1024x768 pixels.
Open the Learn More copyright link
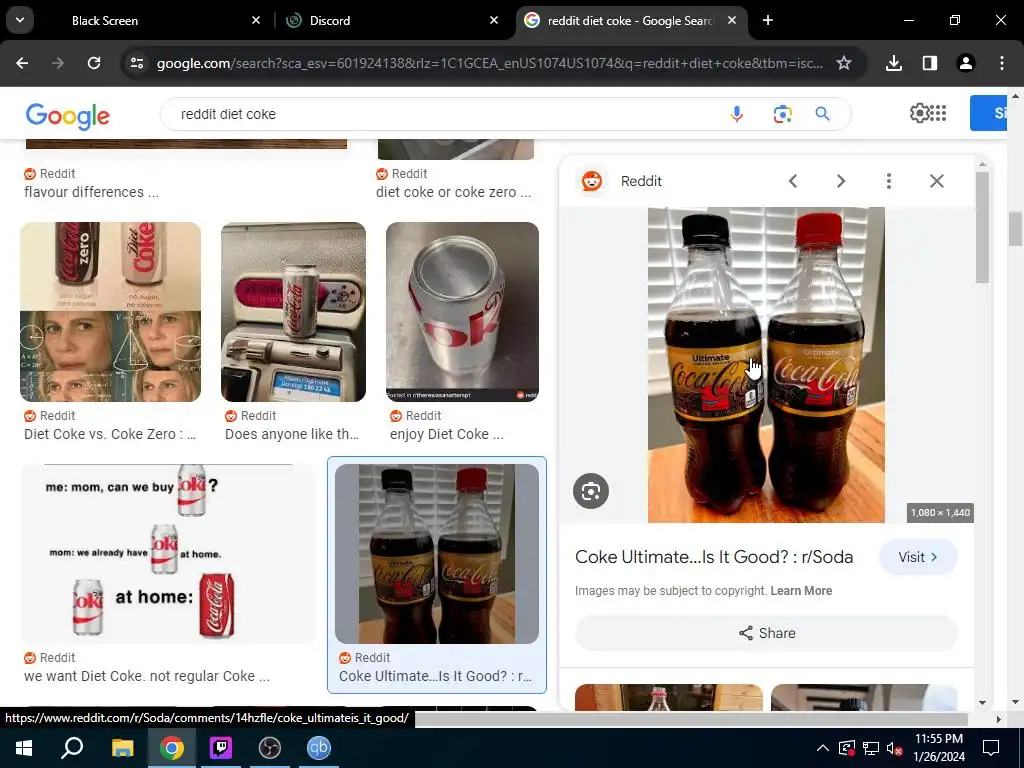coord(801,591)
